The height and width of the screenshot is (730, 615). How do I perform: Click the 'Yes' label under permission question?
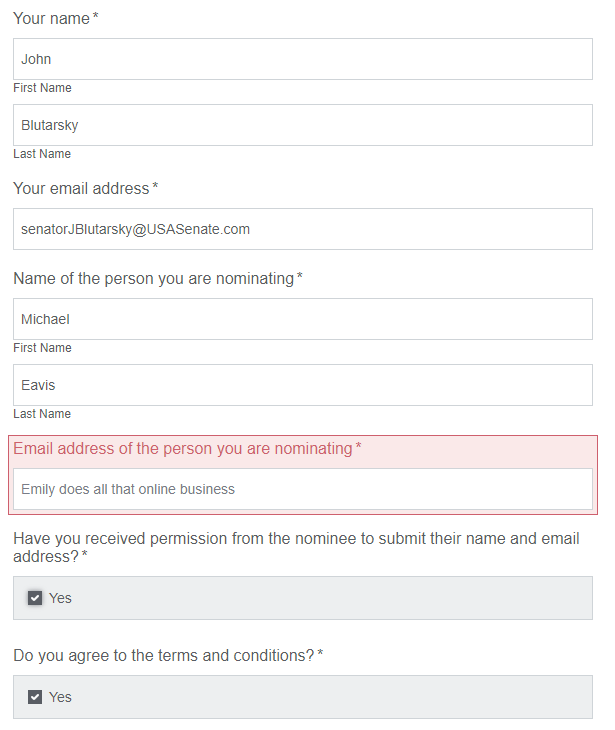click(x=60, y=598)
